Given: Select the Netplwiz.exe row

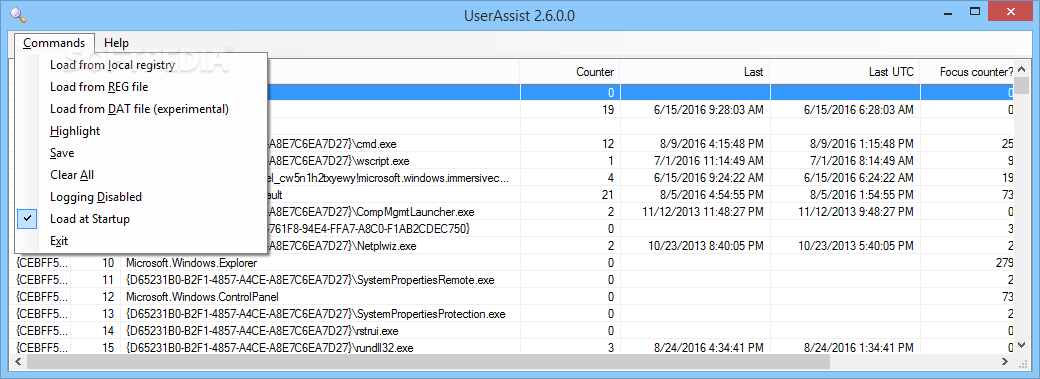Looking at the screenshot, I should [640, 246].
